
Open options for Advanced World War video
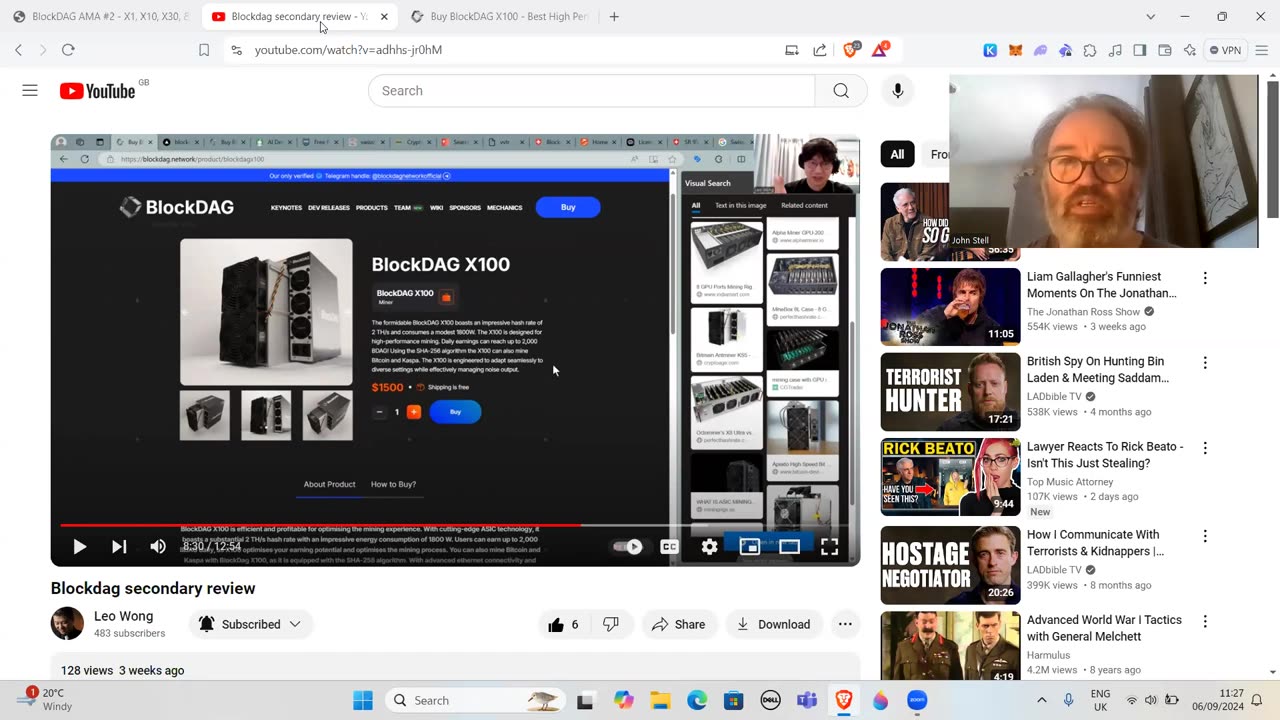pyautogui.click(x=1205, y=621)
